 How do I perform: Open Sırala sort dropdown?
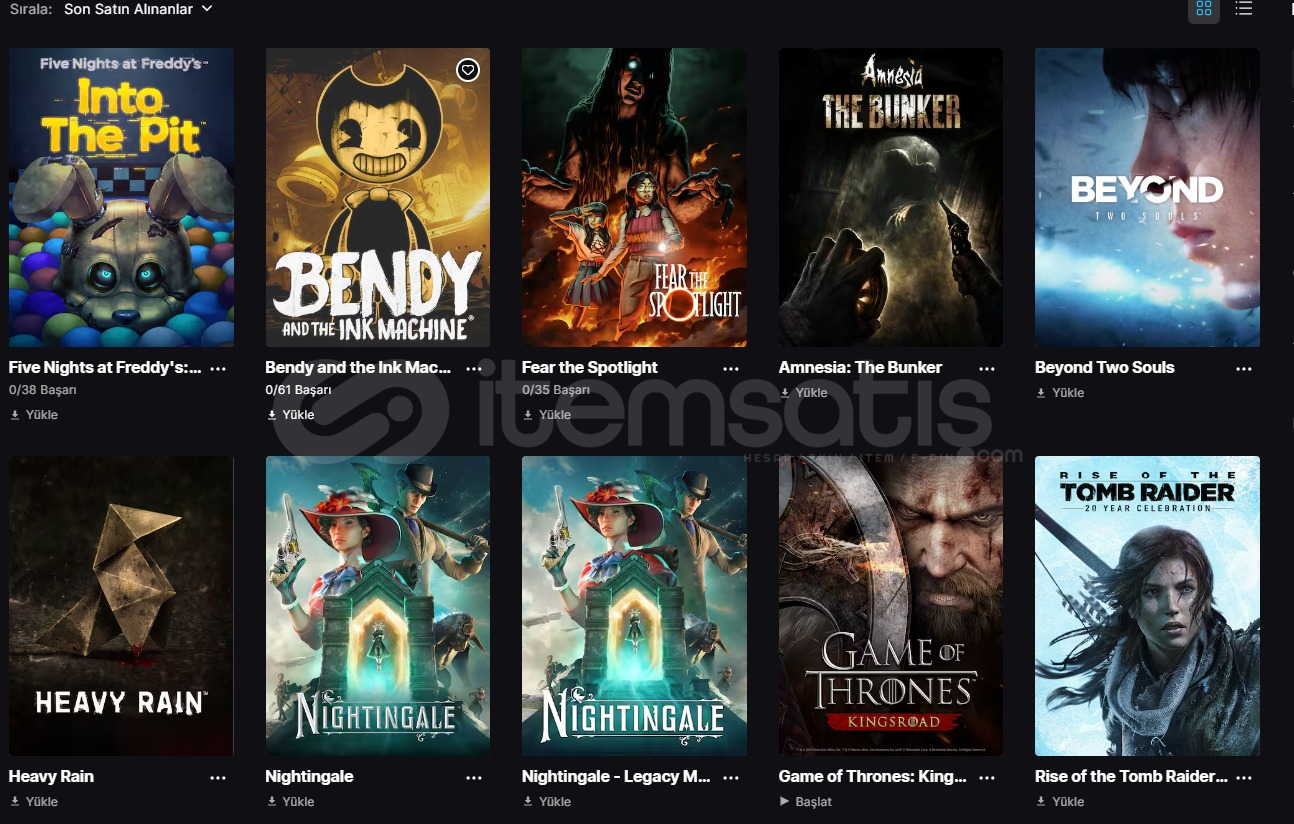(138, 9)
